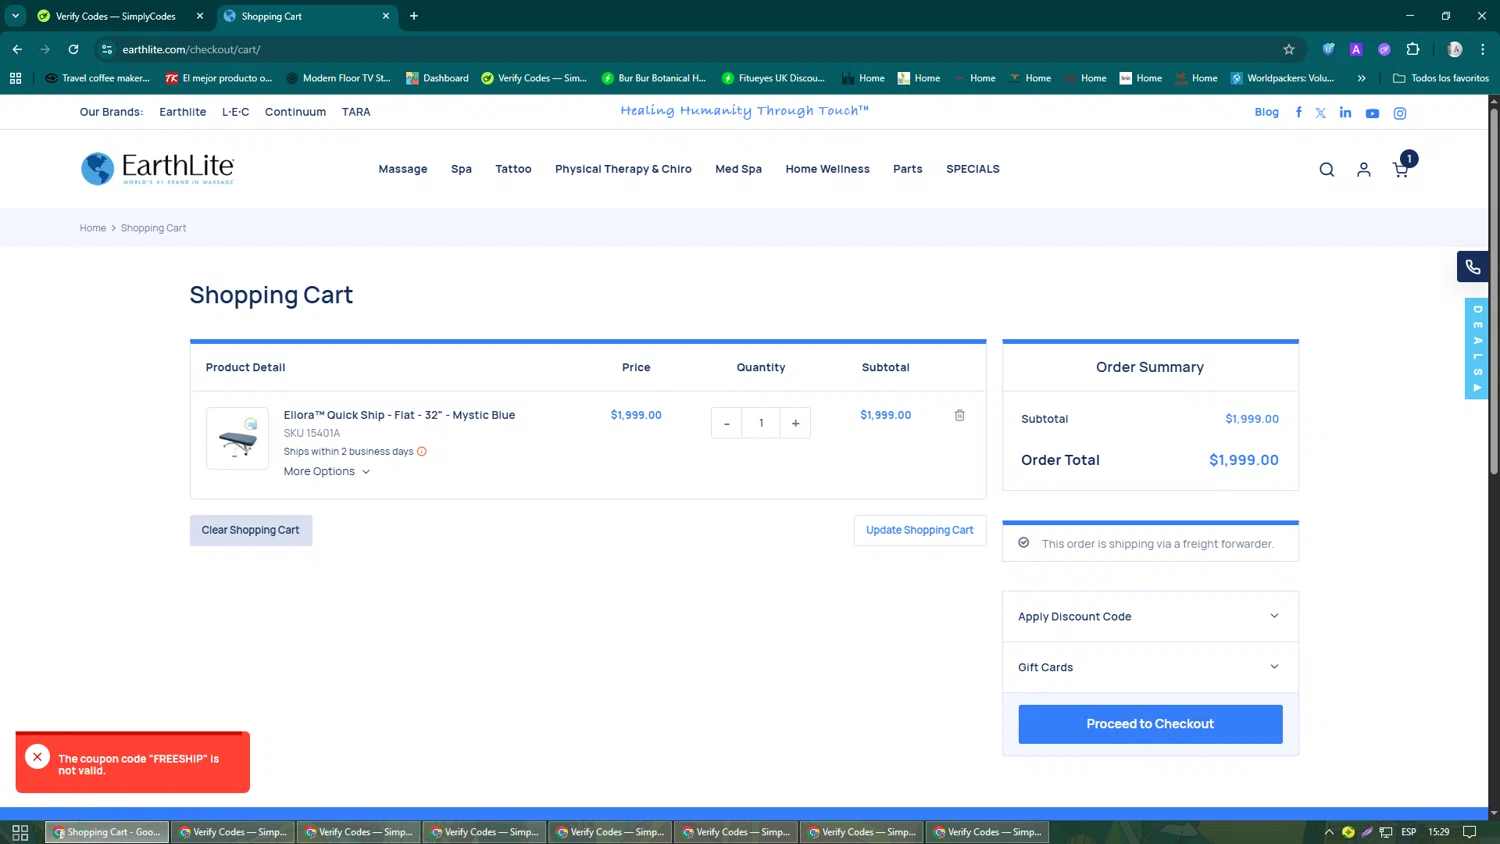
Task: Open the Spa menu
Action: [461, 169]
